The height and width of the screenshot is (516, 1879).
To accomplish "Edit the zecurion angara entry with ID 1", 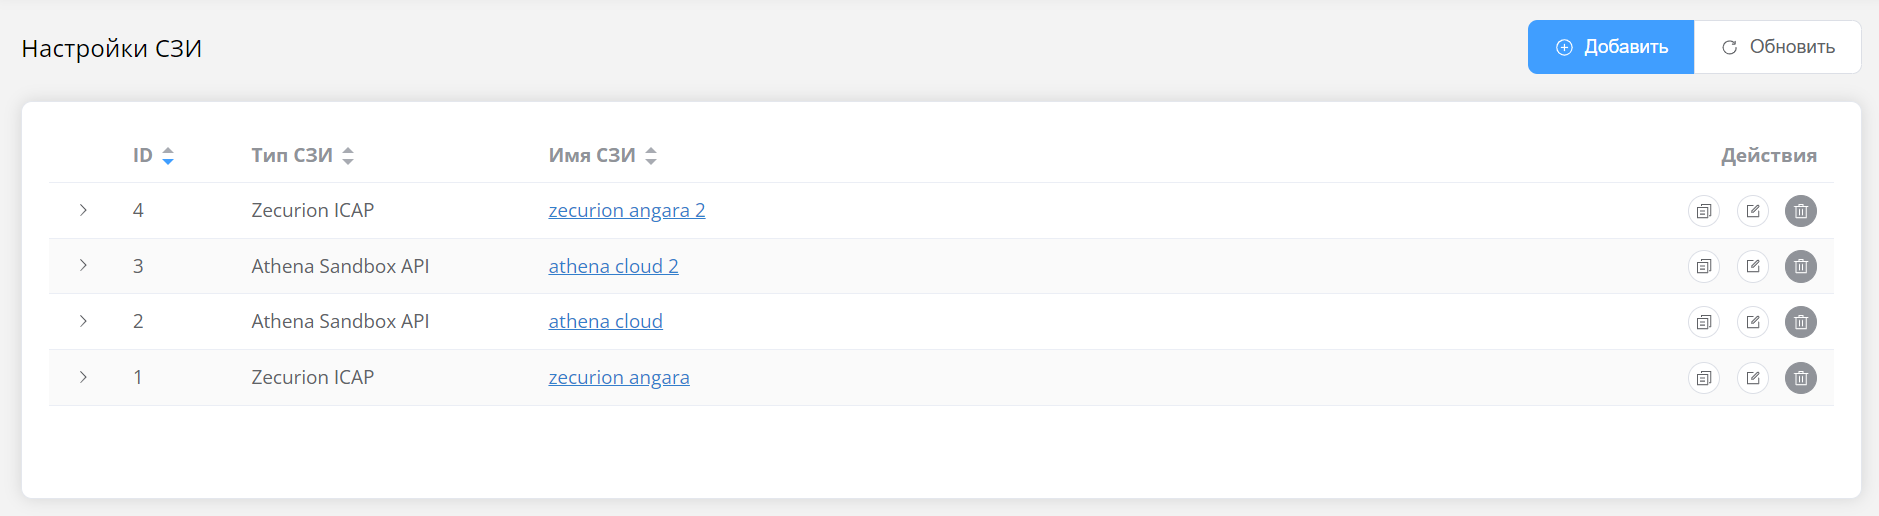I will click(1752, 378).
